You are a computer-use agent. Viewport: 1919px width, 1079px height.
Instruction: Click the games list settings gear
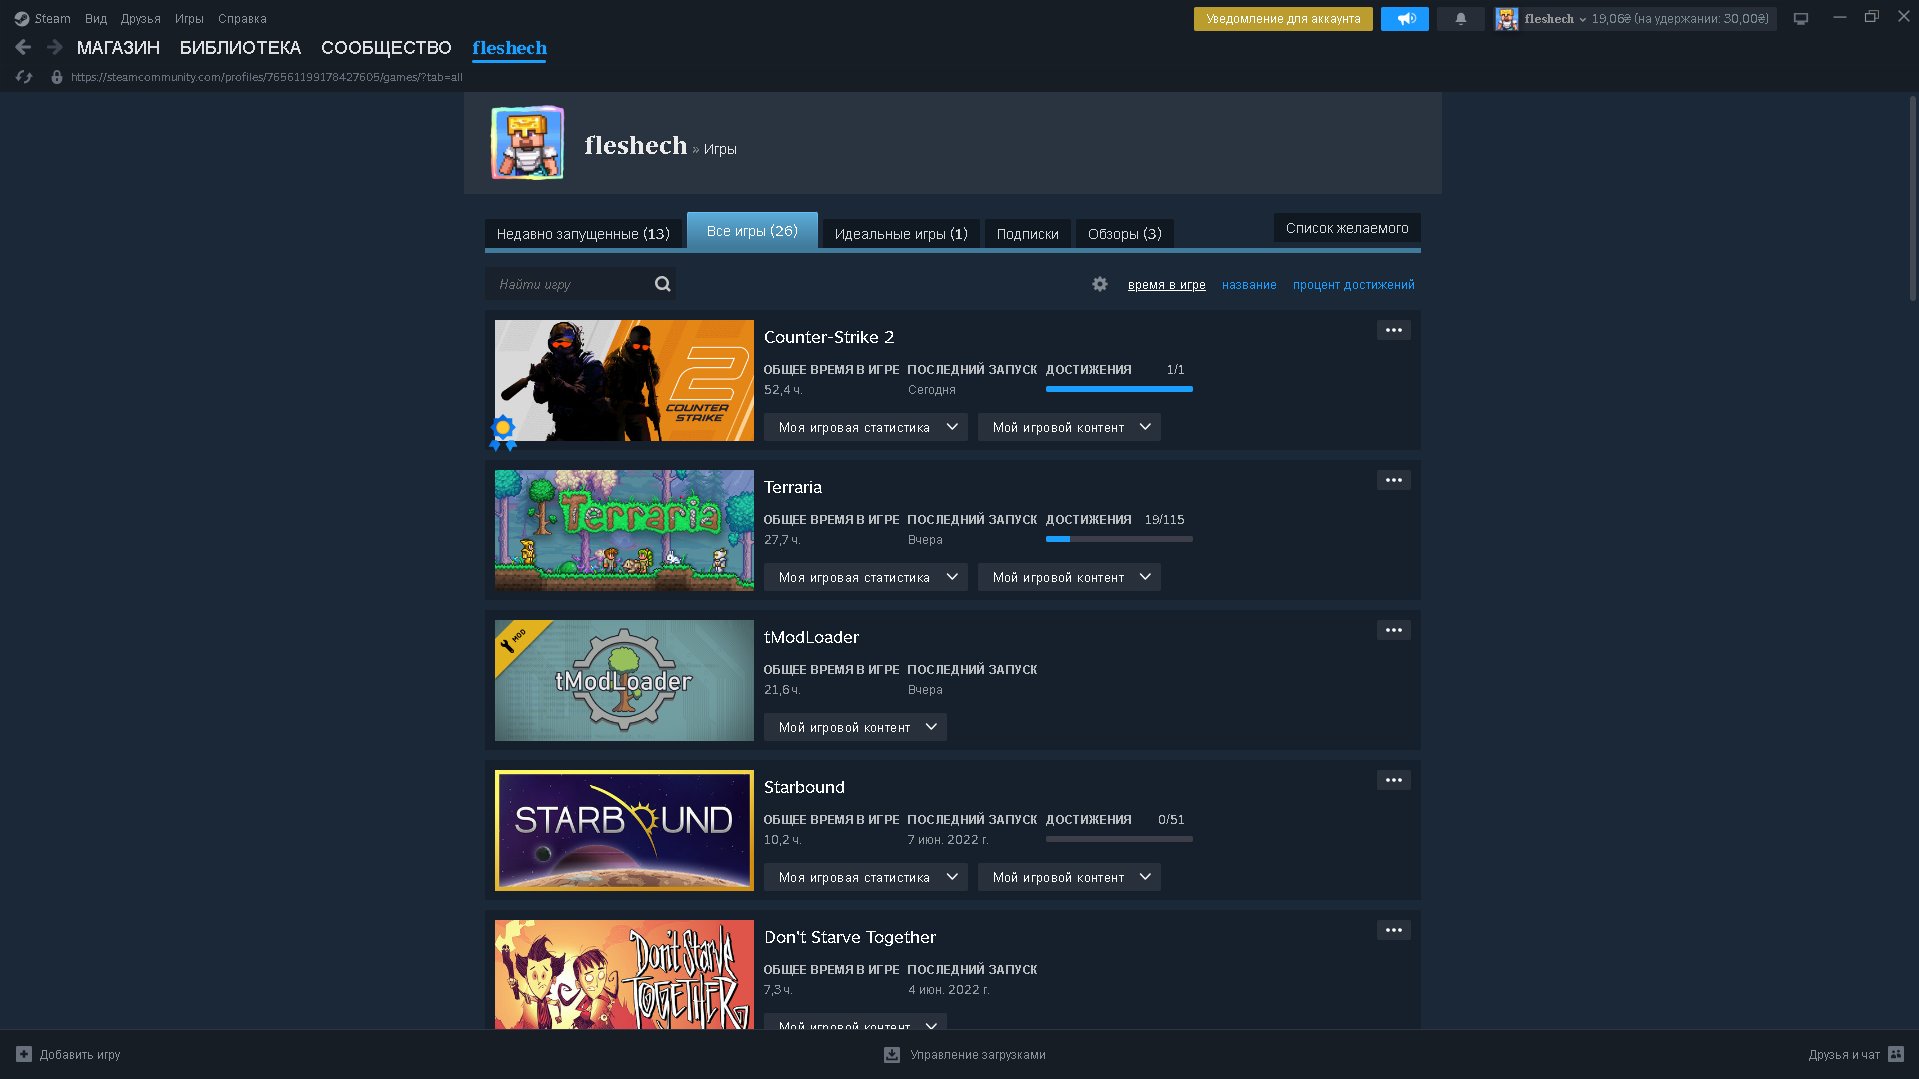coord(1100,284)
